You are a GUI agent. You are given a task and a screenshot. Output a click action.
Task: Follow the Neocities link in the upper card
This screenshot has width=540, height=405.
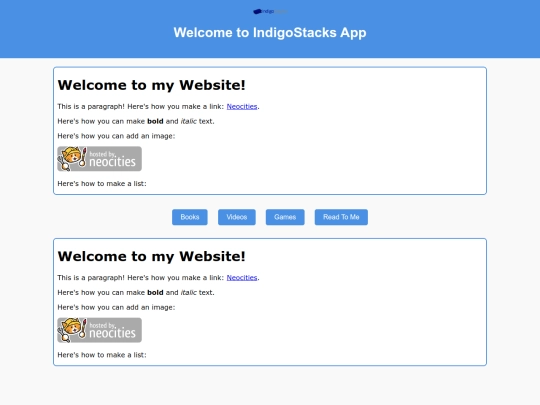[242, 106]
